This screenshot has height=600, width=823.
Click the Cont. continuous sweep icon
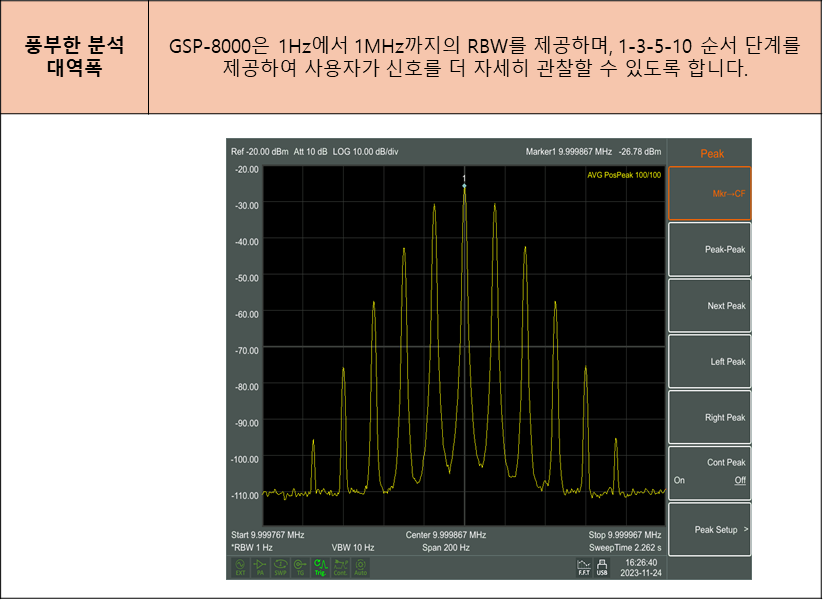(341, 567)
